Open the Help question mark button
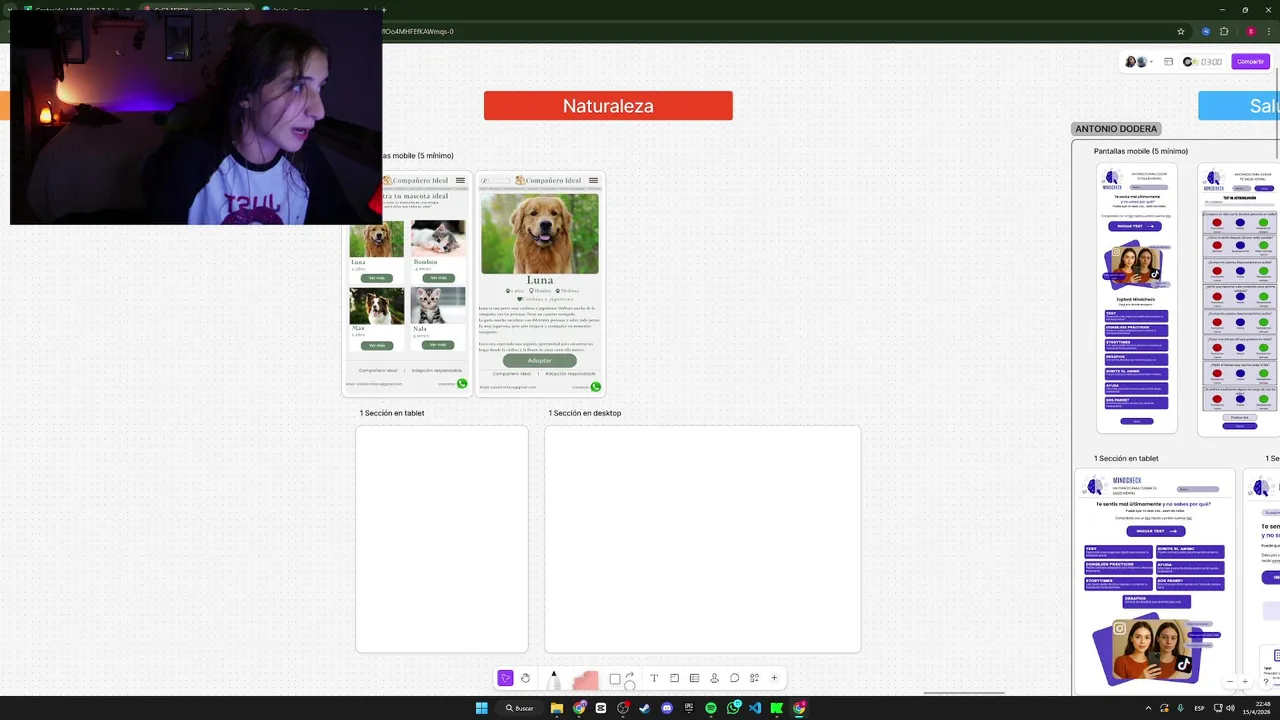 pyautogui.click(x=1265, y=682)
